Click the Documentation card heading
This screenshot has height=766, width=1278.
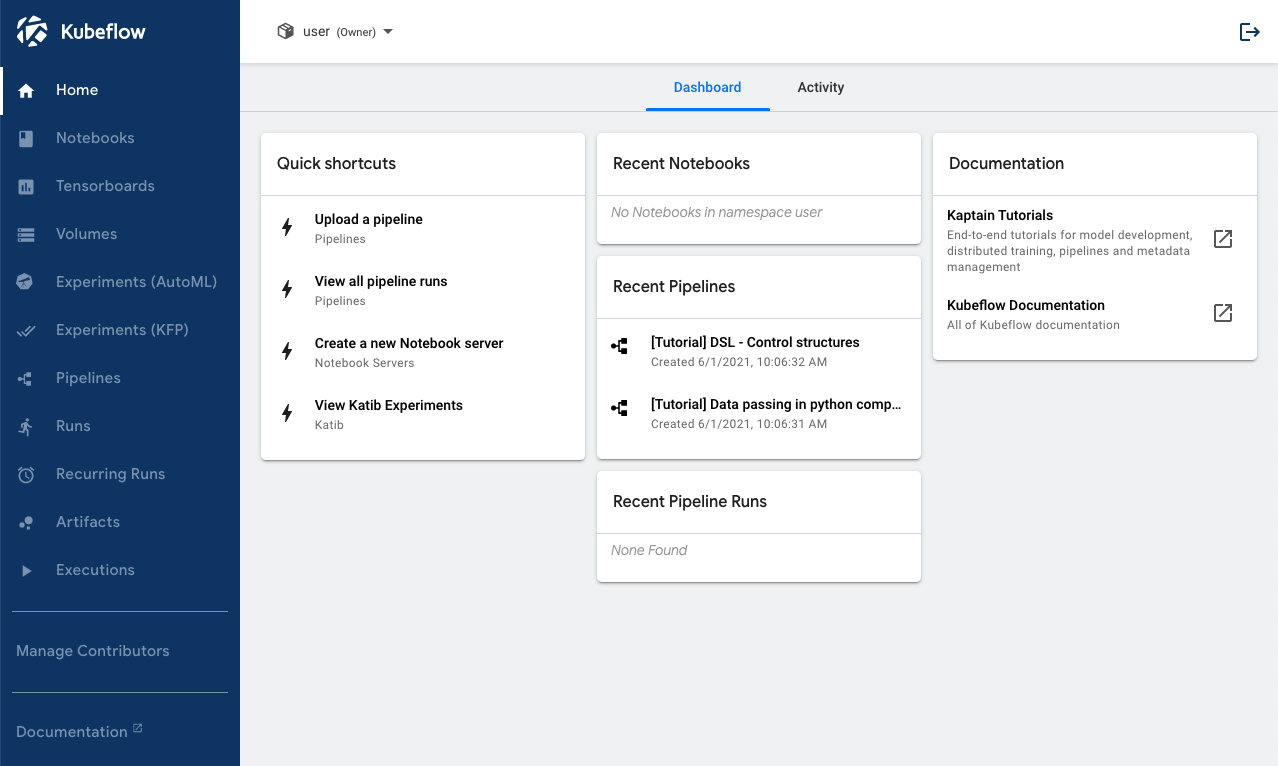tap(1006, 163)
